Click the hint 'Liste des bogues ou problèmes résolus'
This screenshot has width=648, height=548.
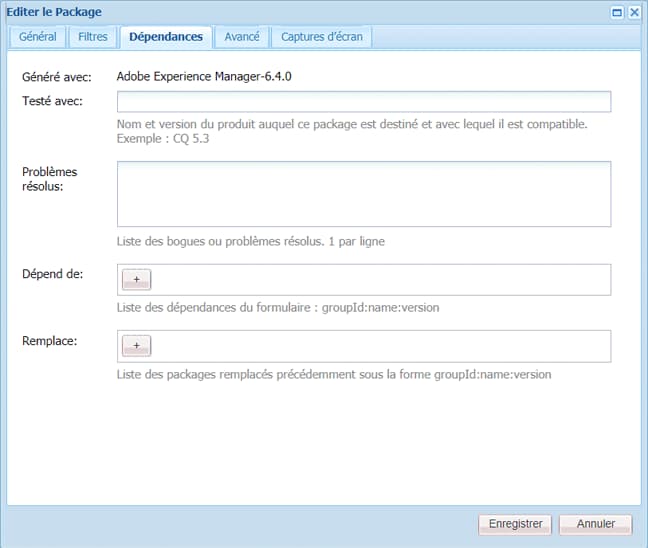(220, 241)
